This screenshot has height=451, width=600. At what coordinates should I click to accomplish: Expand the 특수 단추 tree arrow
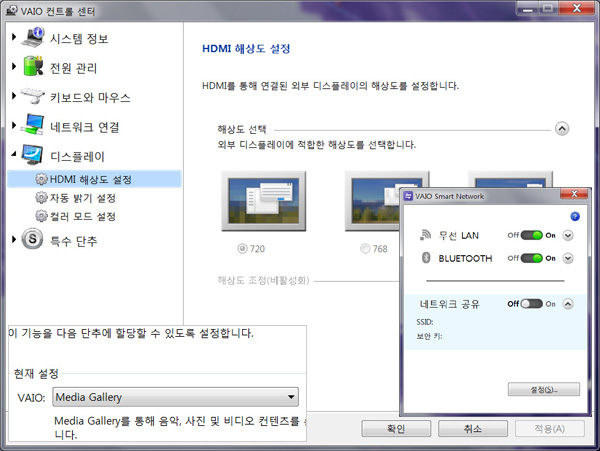coord(14,239)
